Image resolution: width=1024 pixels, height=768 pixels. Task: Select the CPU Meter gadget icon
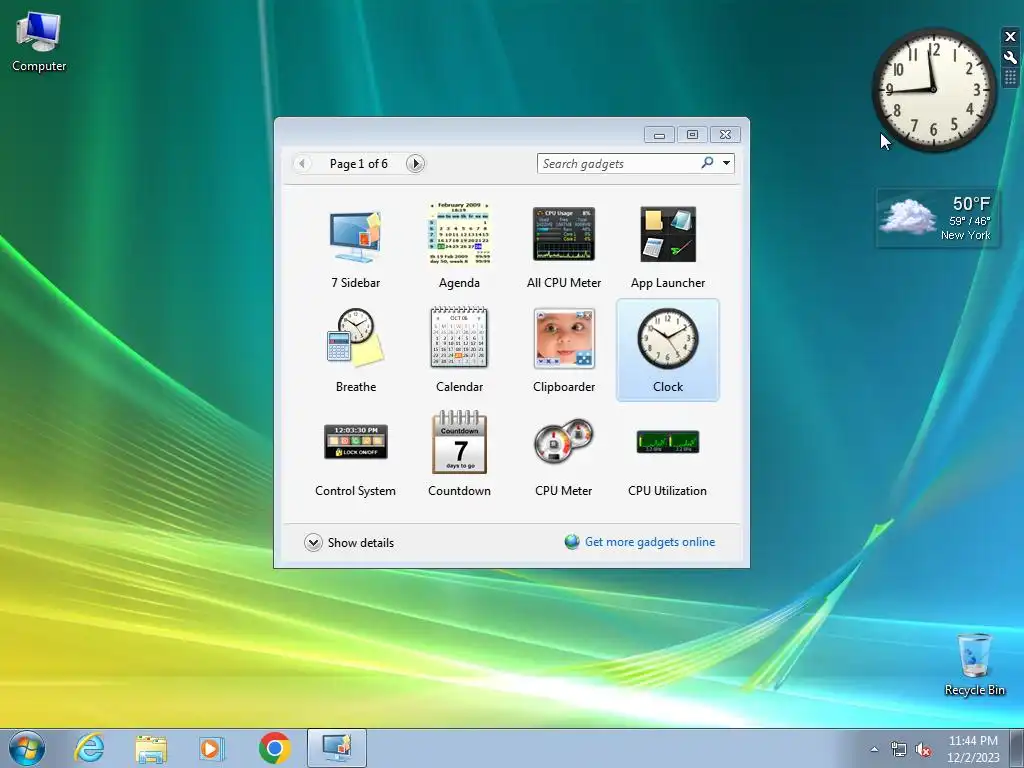click(x=564, y=441)
